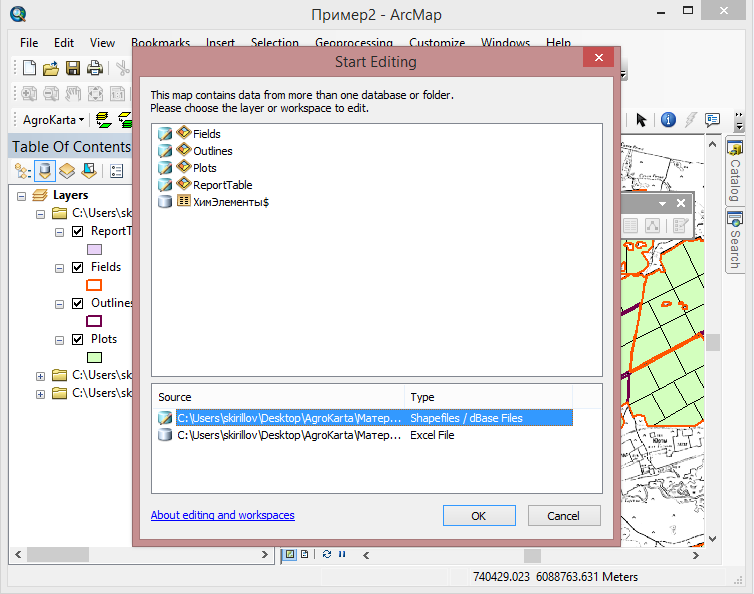Image resolution: width=754 pixels, height=594 pixels.
Task: List By Selection in Table Of Contents
Action: pyautogui.click(x=89, y=171)
